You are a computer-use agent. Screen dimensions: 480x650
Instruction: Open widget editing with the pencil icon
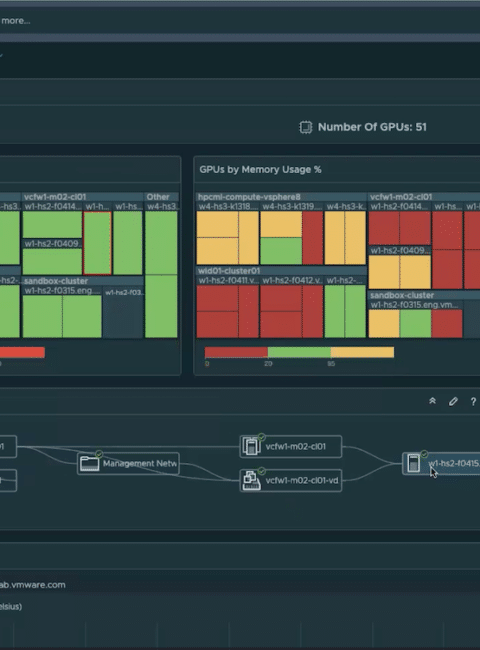453,401
